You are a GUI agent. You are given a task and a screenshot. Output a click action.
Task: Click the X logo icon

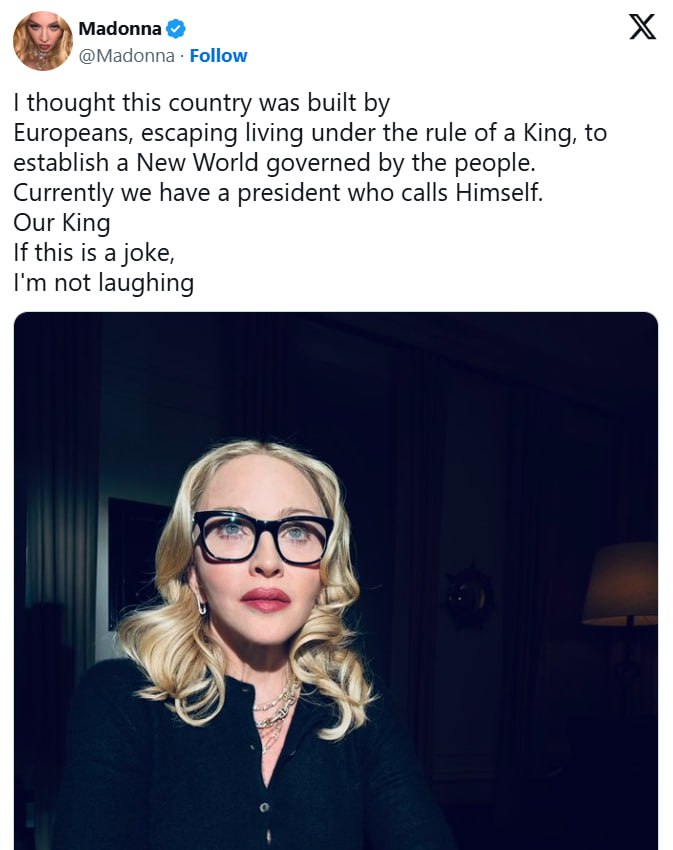click(643, 27)
